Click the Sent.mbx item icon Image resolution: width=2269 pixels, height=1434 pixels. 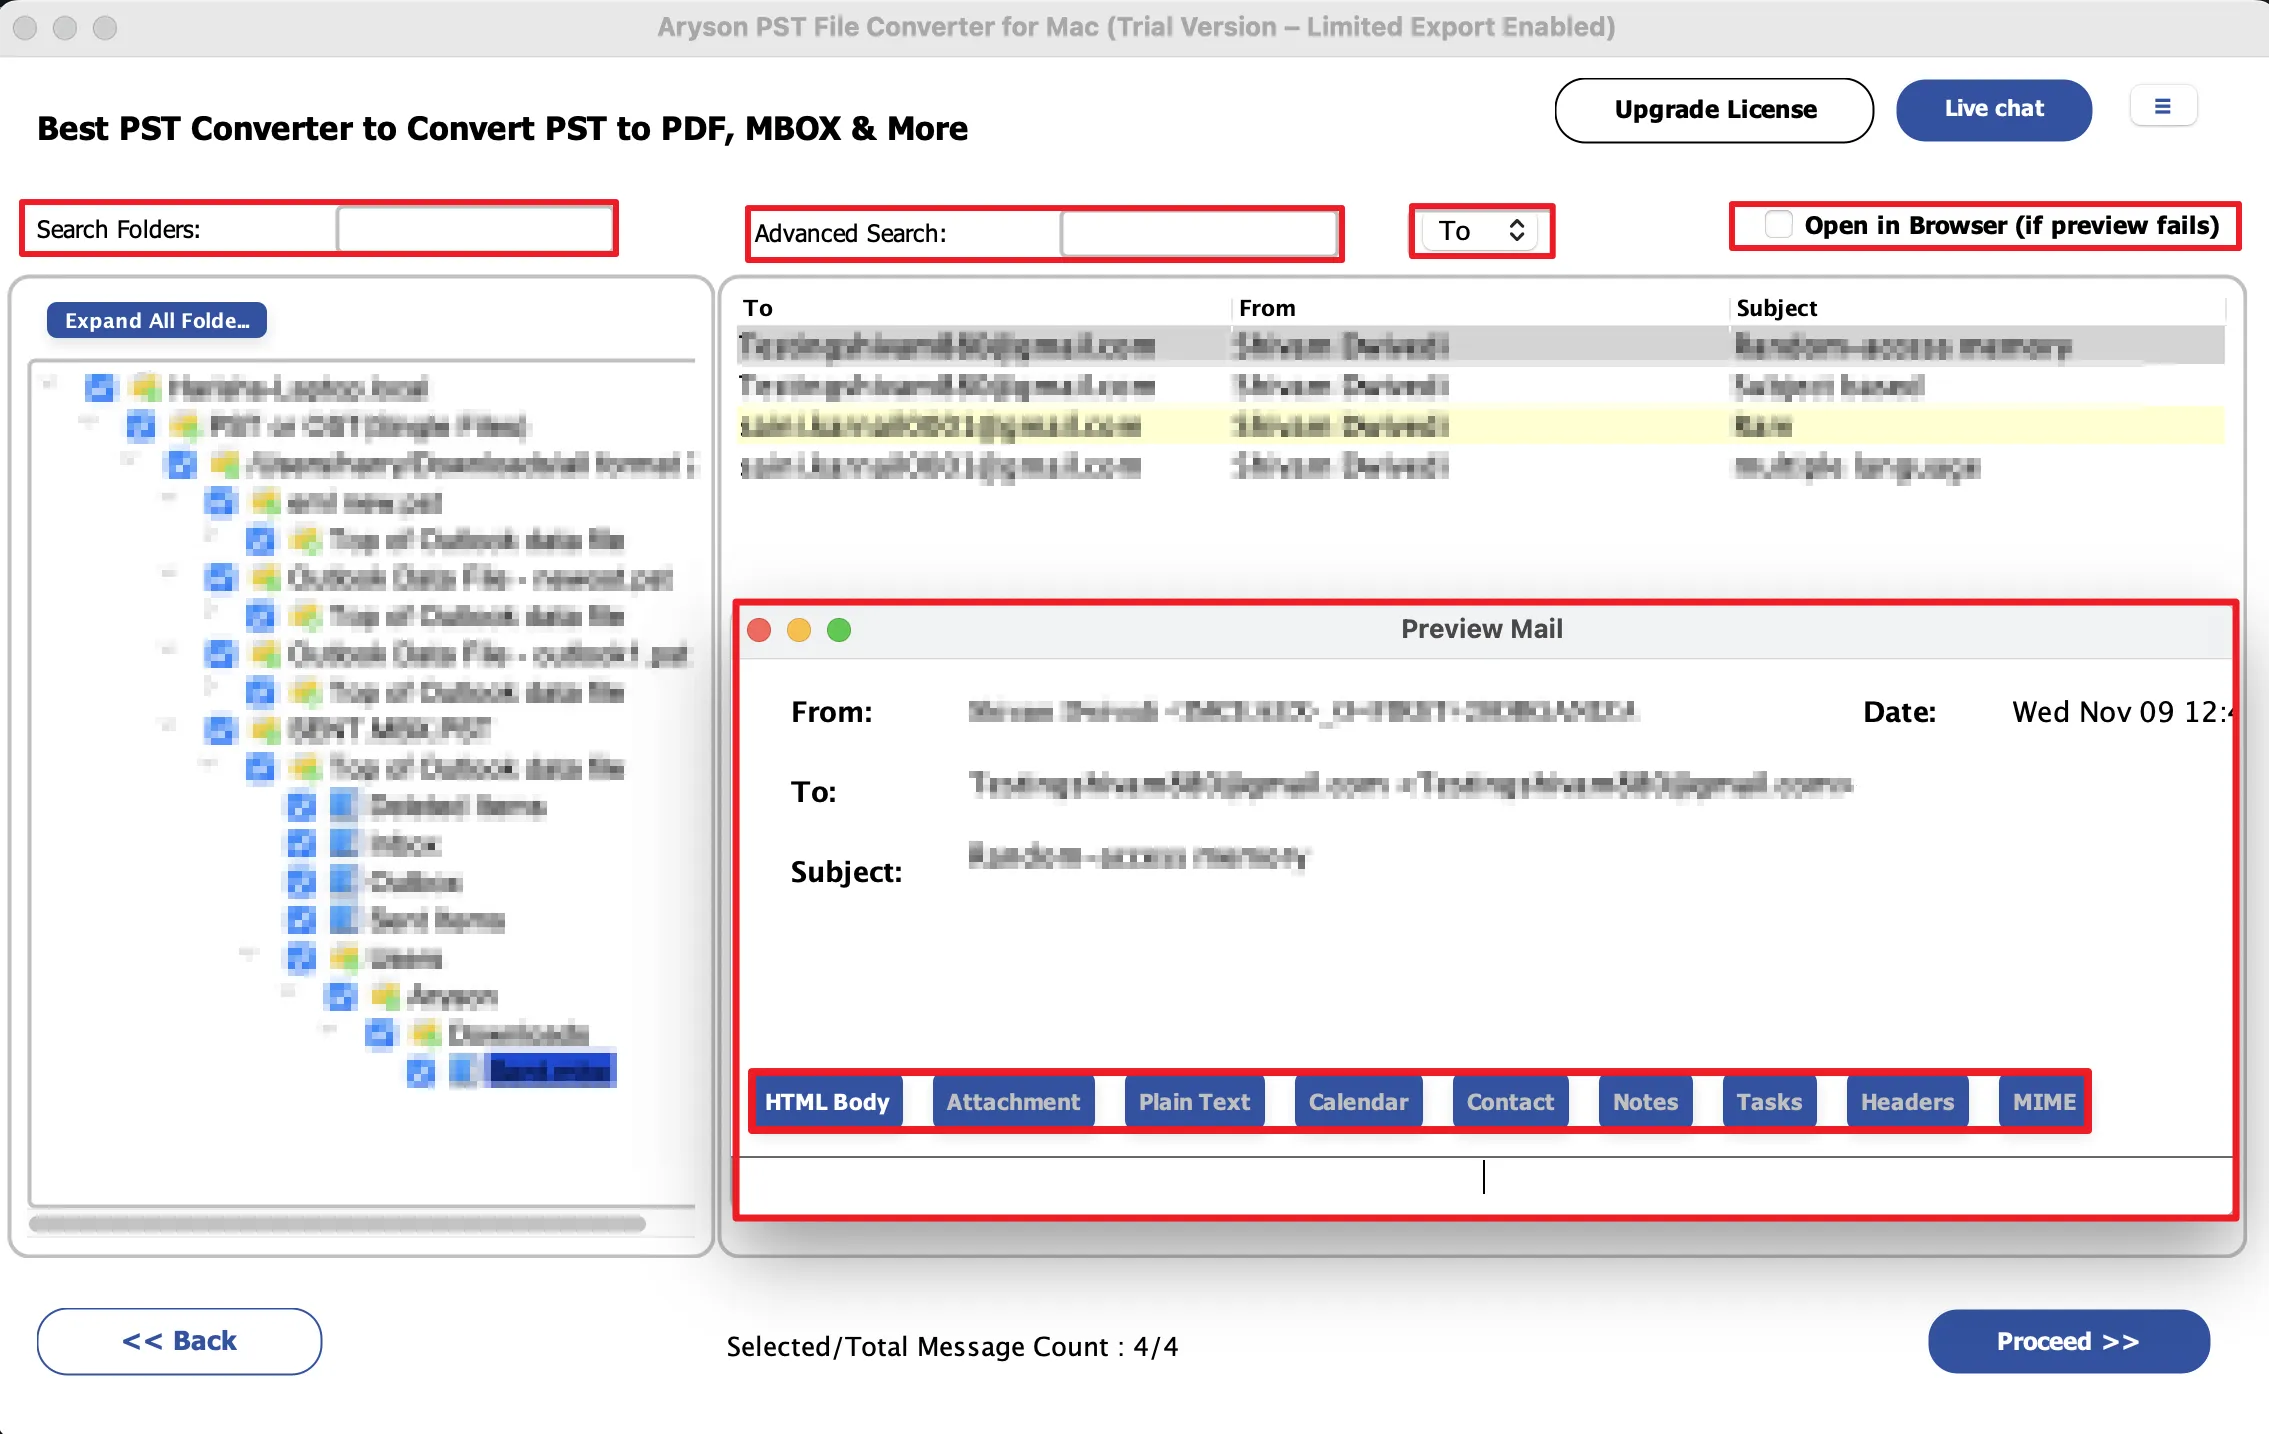(x=462, y=1071)
